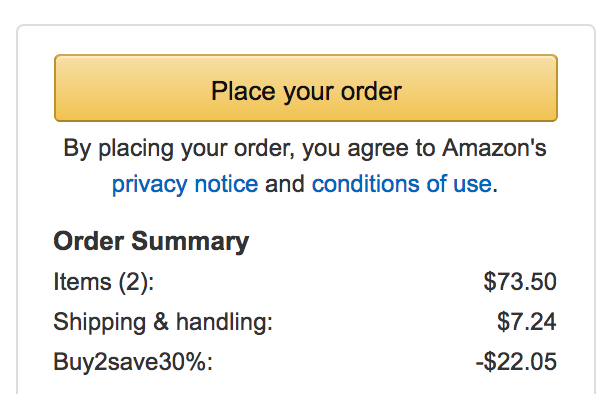
Task: Open the conditions of use link
Action: [402, 184]
